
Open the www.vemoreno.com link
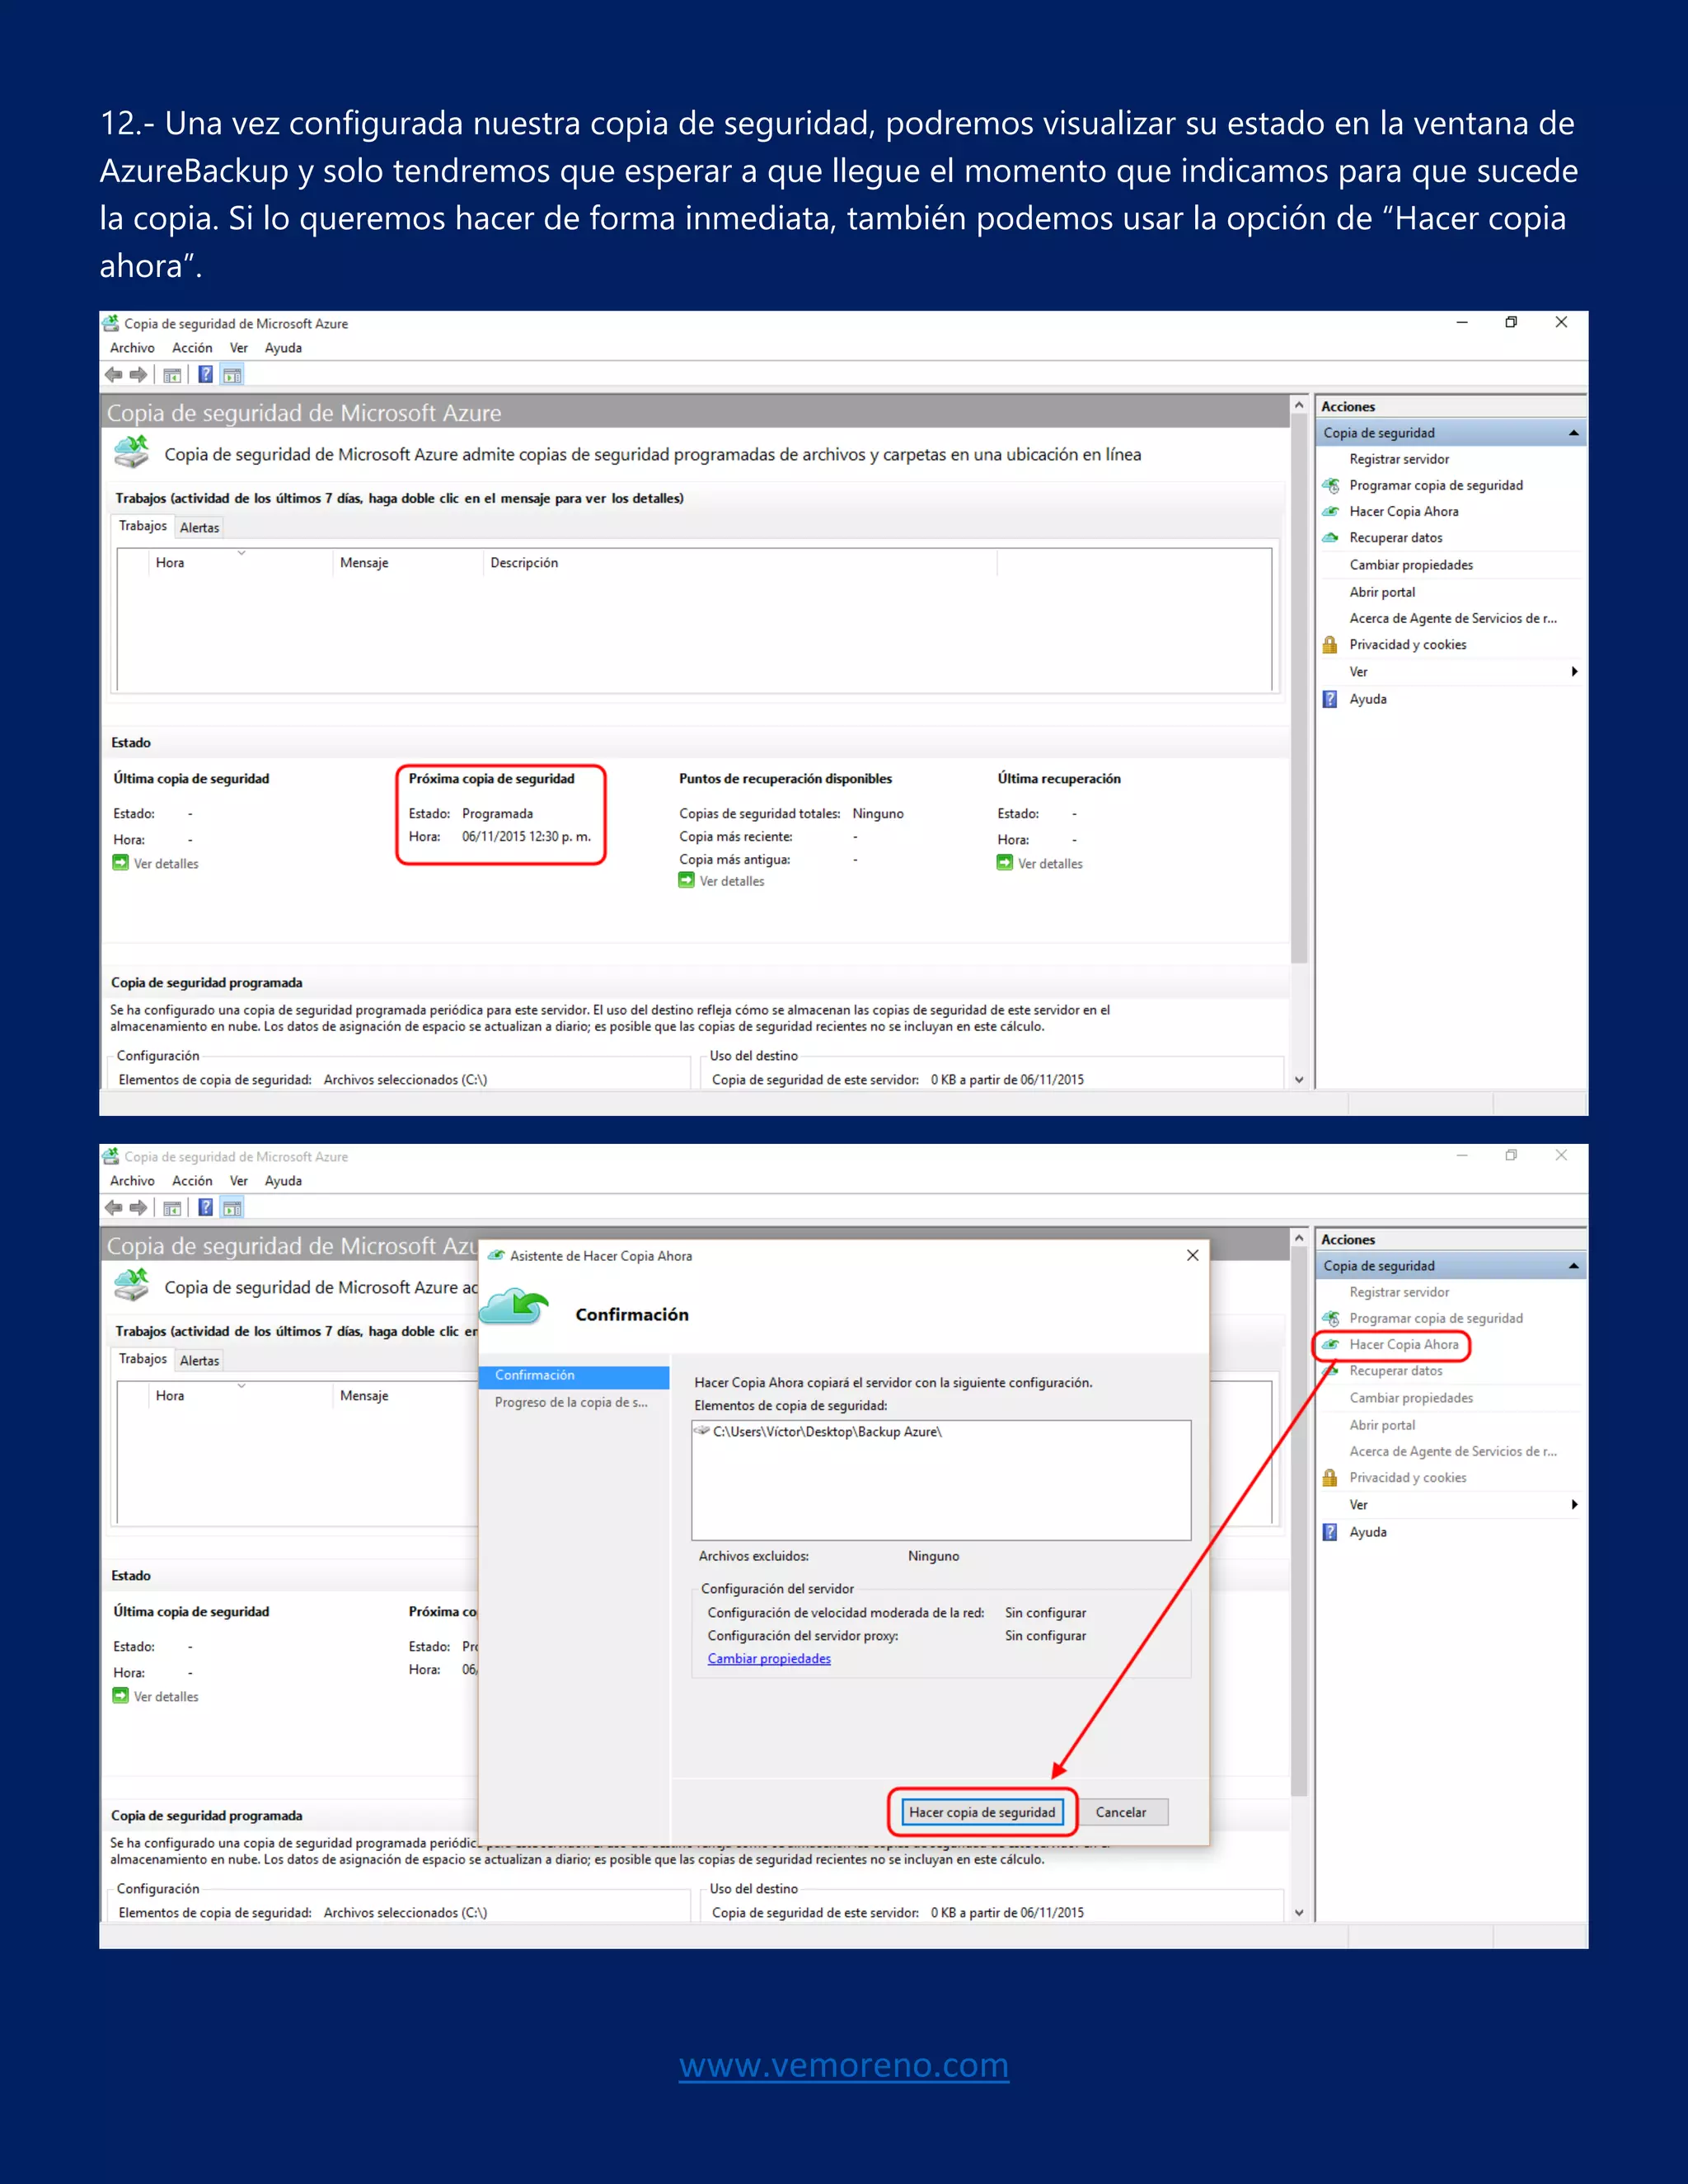(x=844, y=2064)
